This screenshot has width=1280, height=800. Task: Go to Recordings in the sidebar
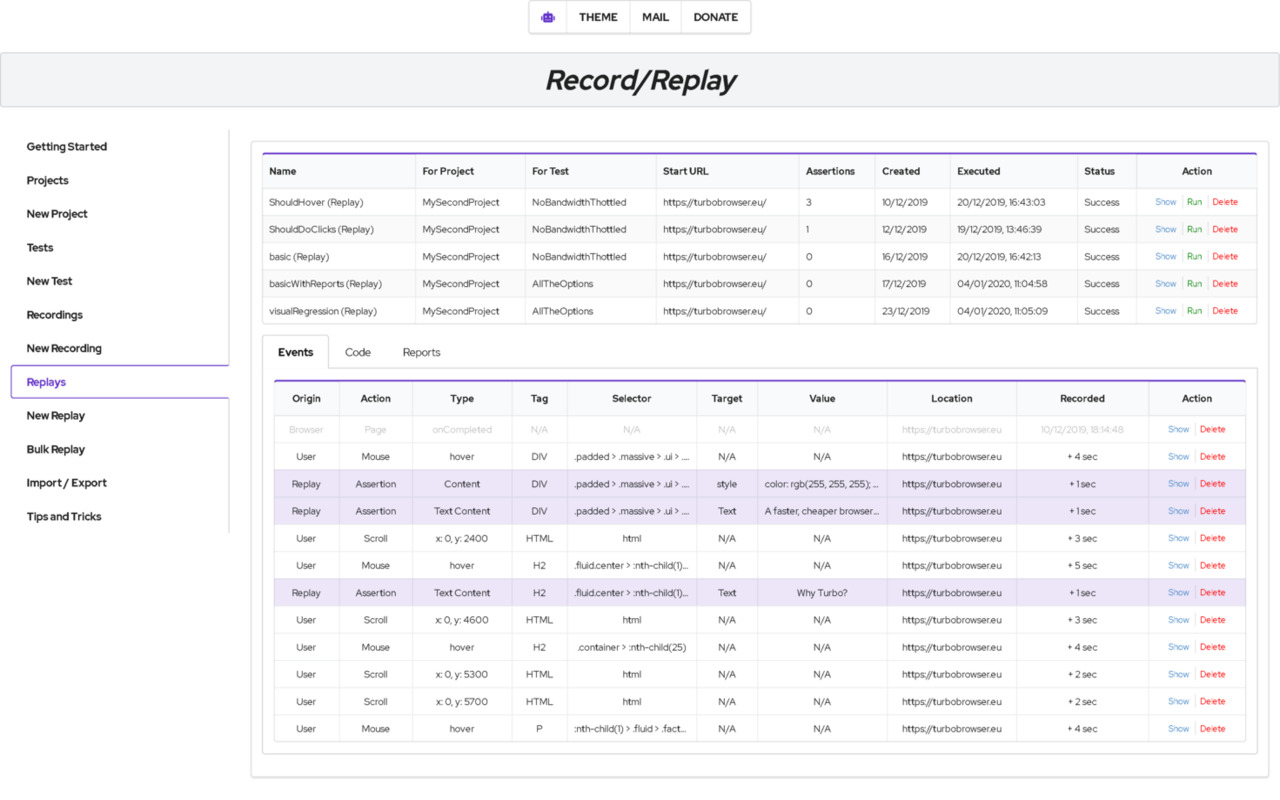[55, 315]
